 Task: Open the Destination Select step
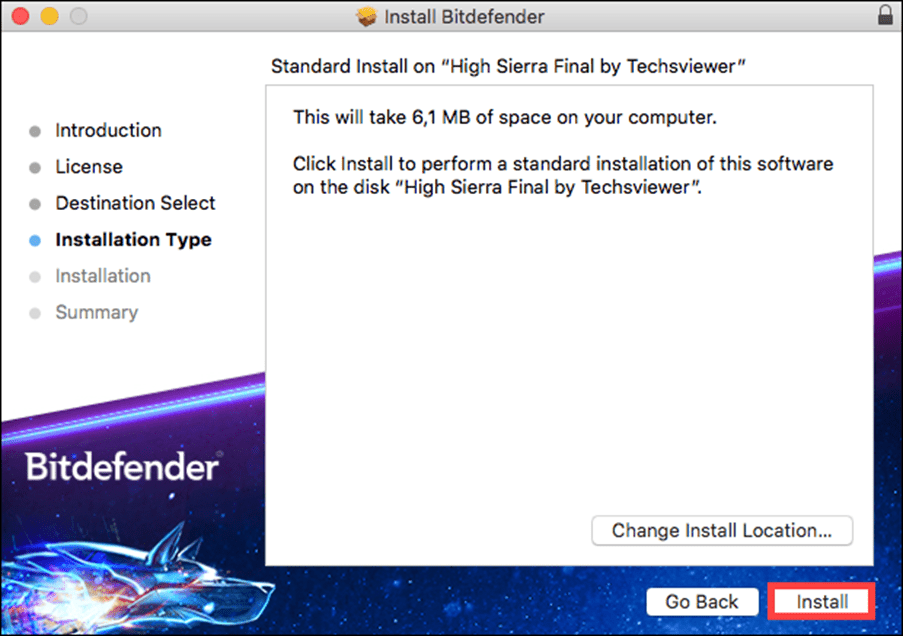pos(135,203)
